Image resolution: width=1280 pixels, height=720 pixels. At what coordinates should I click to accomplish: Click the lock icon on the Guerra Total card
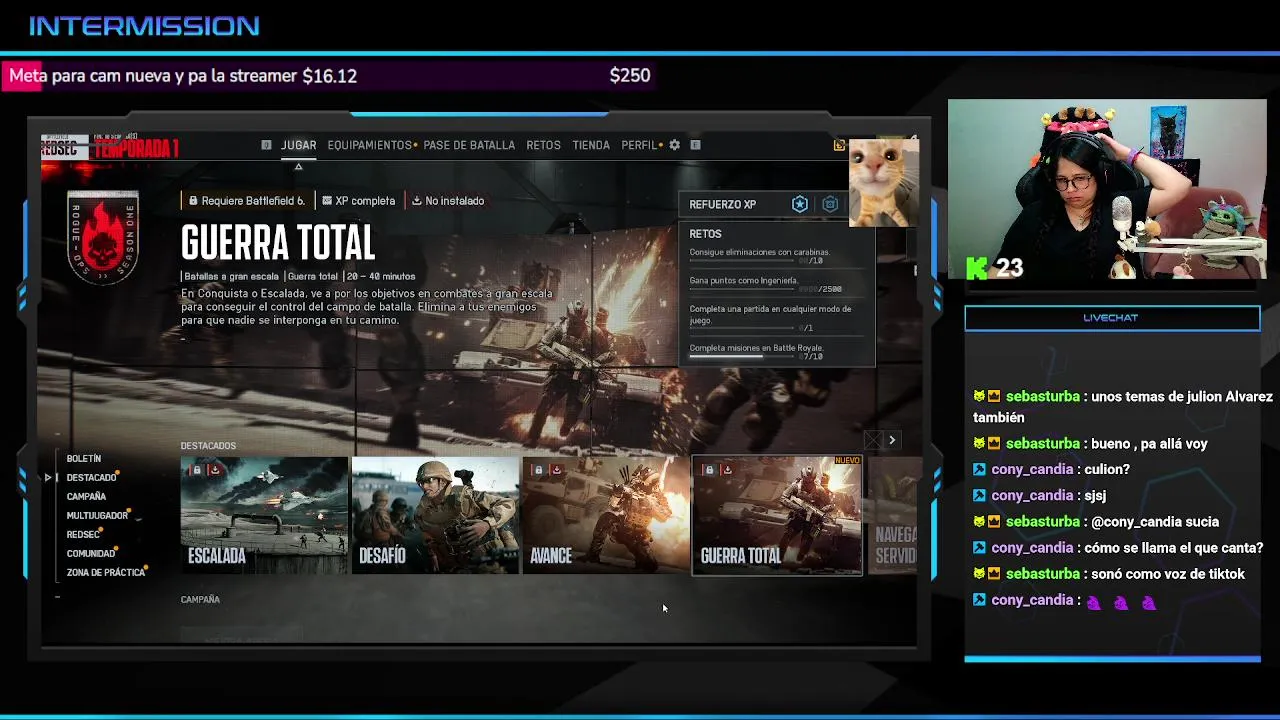click(709, 470)
